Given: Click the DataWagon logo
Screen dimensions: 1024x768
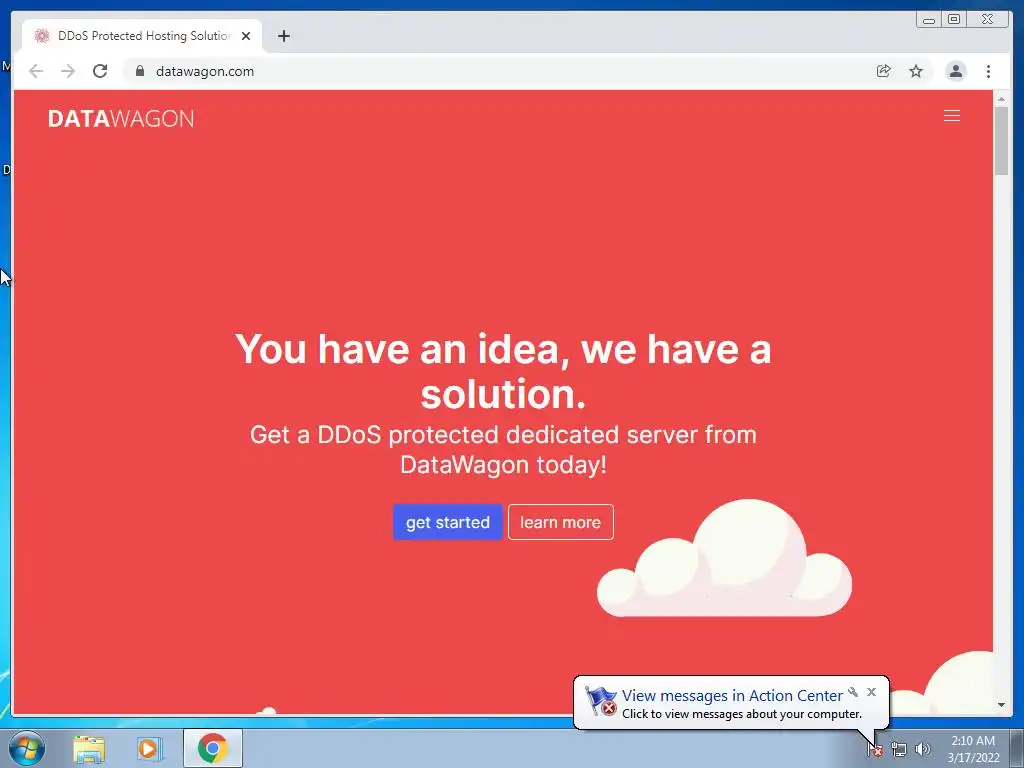Looking at the screenshot, I should coord(121,118).
